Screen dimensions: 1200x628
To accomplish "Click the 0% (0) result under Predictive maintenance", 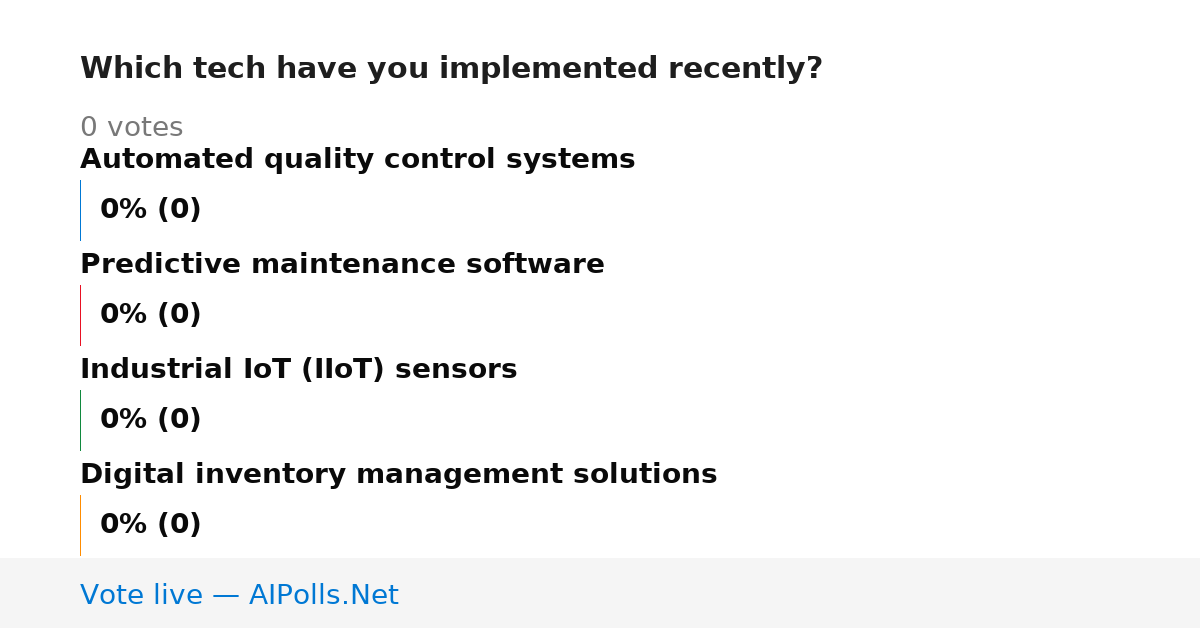I will (150, 315).
